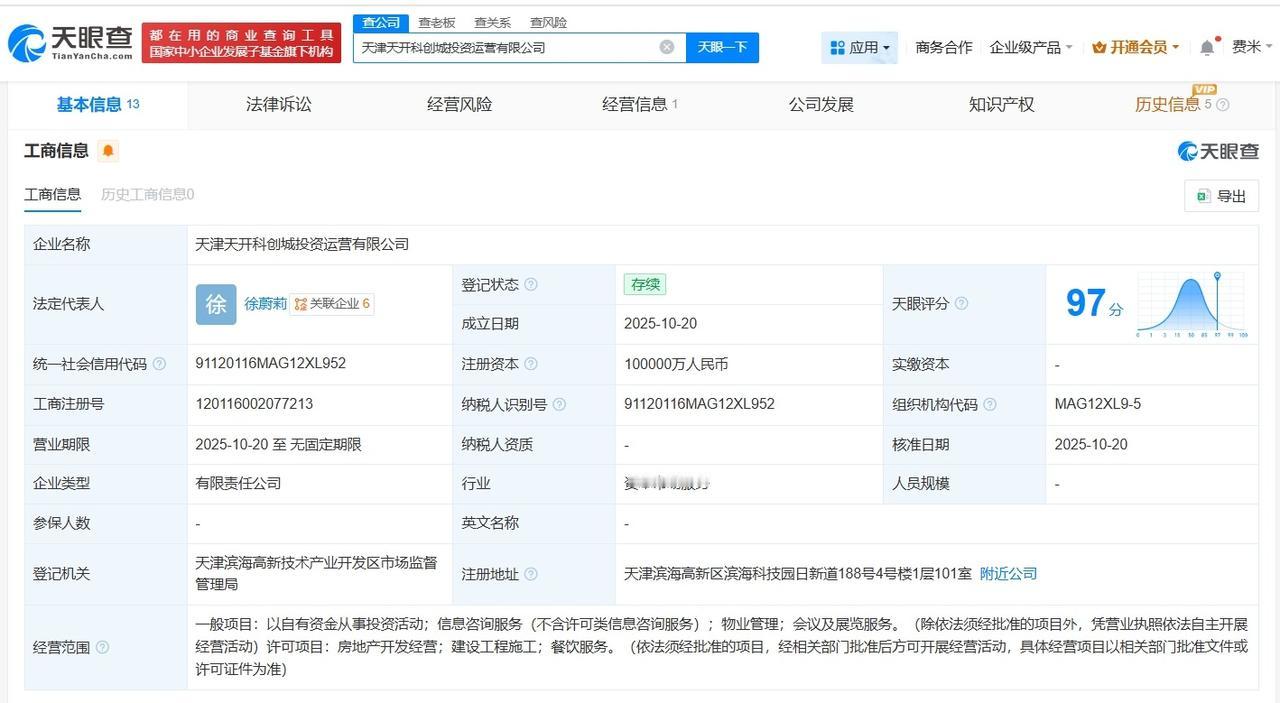This screenshot has width=1280, height=703.
Task: Click help icon next to 统一社会信用代码
Action: pyautogui.click(x=159, y=364)
